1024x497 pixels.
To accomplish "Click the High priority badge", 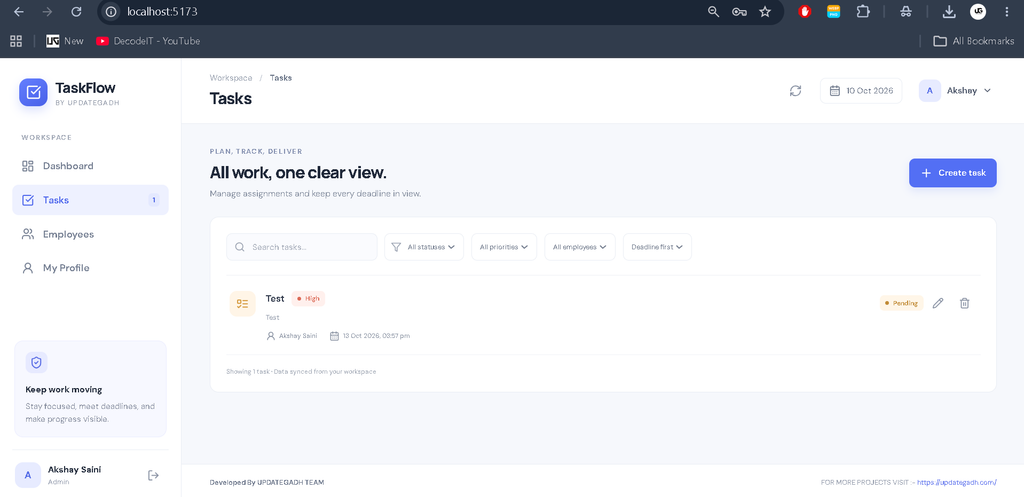I will coord(308,298).
